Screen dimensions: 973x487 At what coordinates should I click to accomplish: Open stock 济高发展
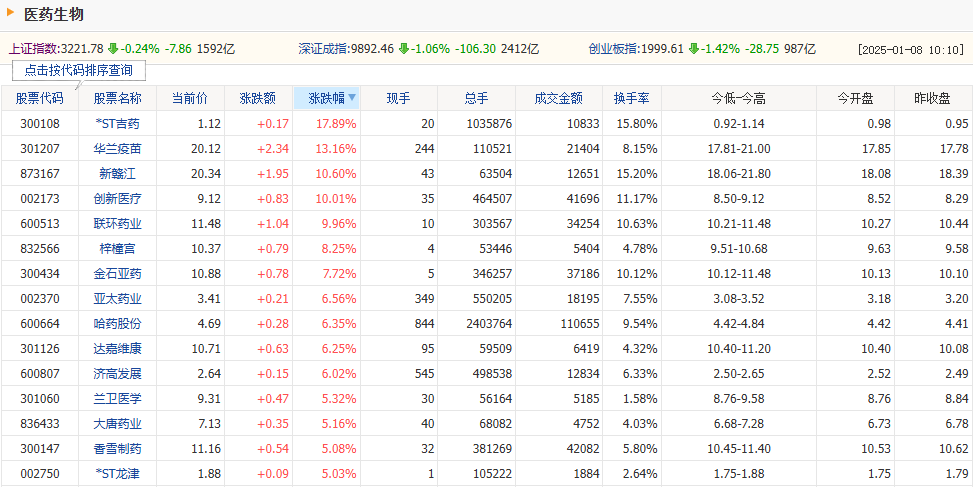[x=118, y=373]
